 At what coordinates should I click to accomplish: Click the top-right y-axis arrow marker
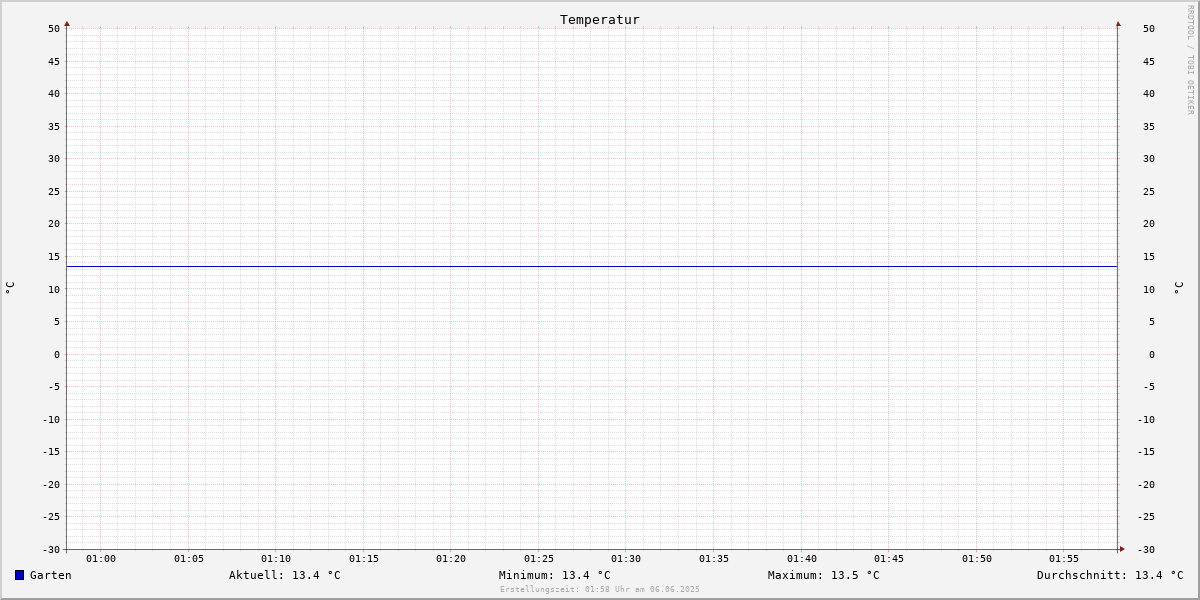(1118, 24)
